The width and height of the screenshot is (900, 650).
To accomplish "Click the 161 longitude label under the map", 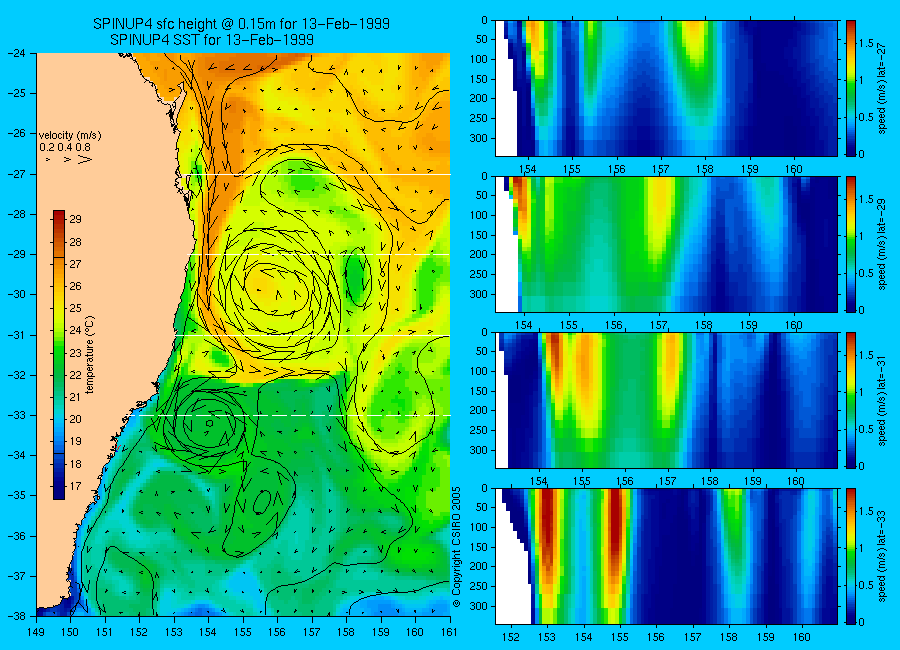I will point(449,632).
